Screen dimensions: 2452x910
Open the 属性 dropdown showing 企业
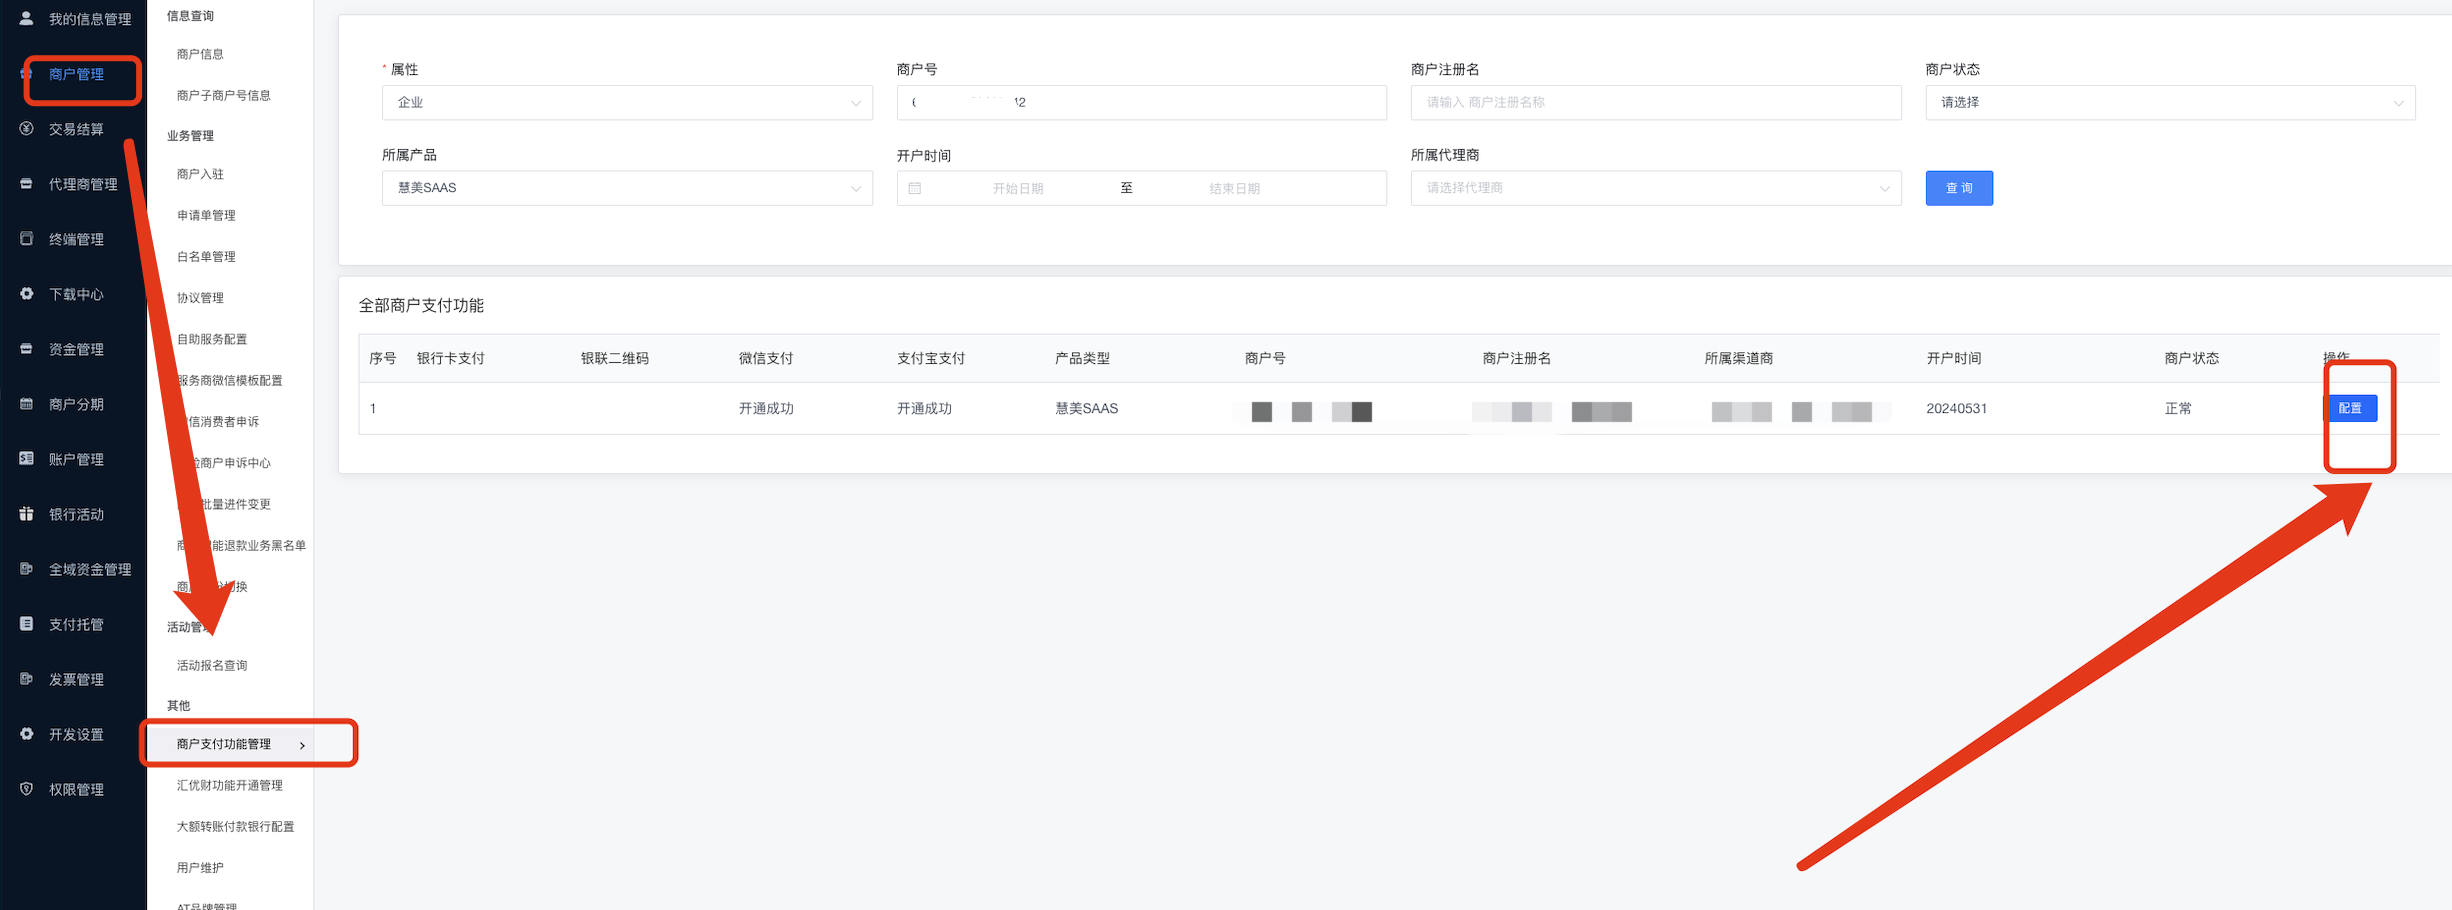point(626,102)
